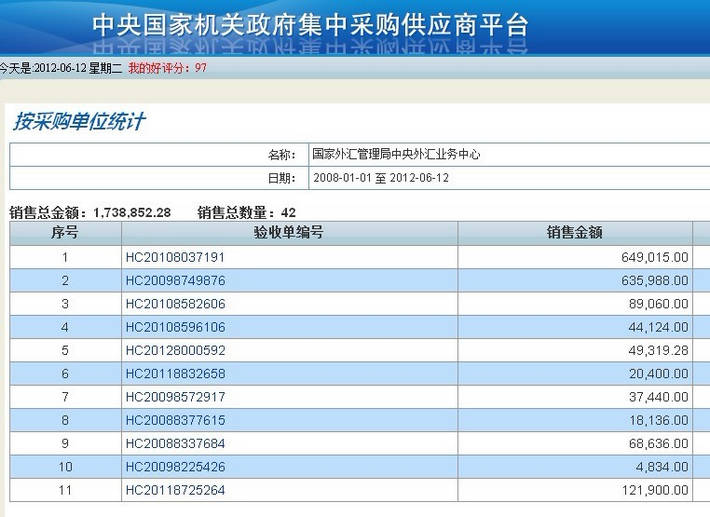Click the 验收单编号 column header
710x517 pixels.
[x=289, y=232]
